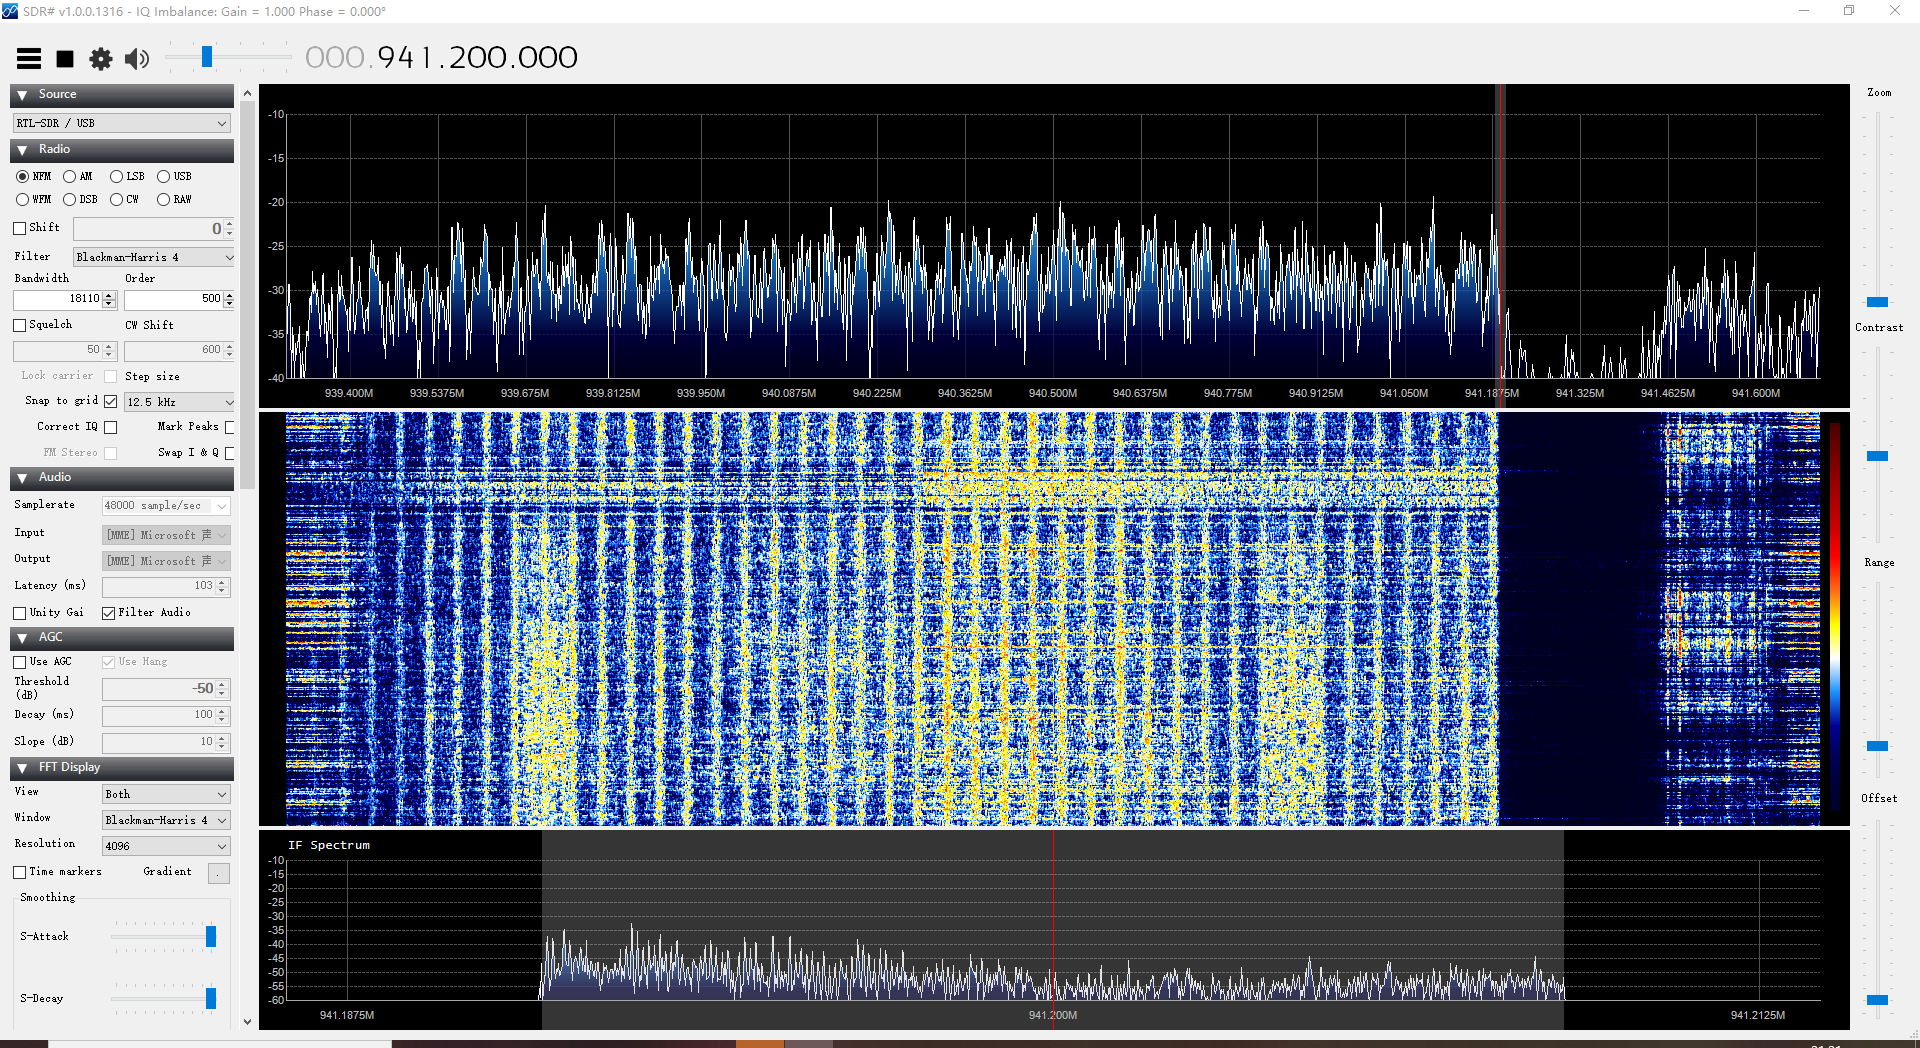1920x1048 pixels.
Task: Stop the radio with the stop button
Action: tap(65, 59)
